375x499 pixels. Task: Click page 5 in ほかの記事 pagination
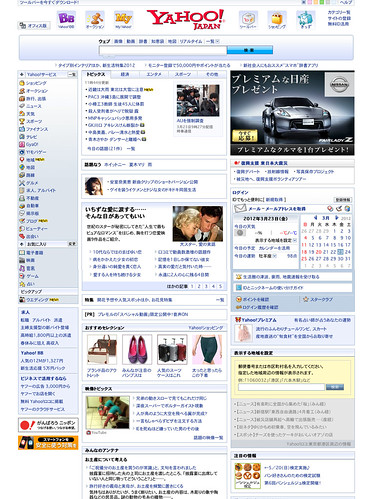click(220, 286)
